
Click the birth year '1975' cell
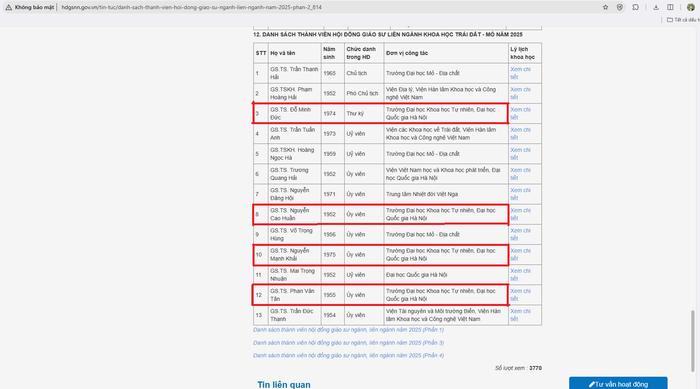(332, 255)
